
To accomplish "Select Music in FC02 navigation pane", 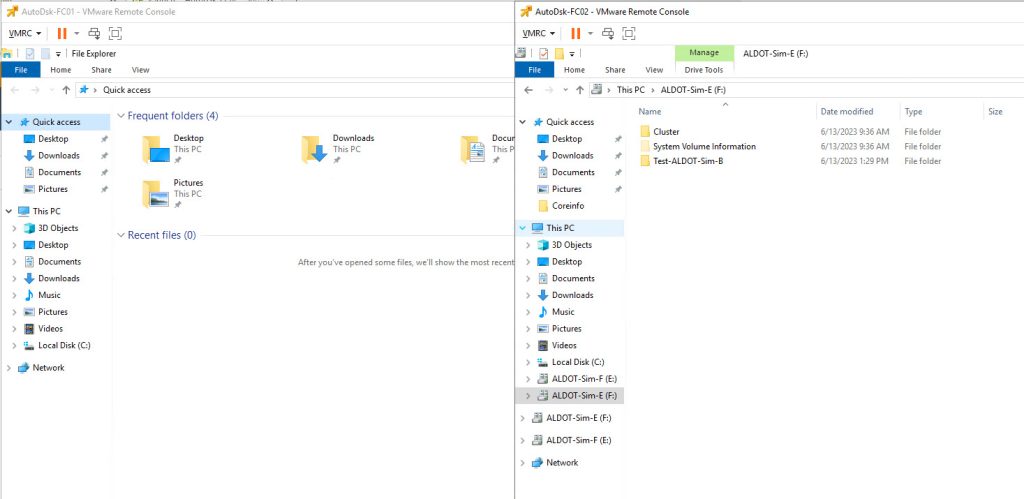I will point(563,312).
